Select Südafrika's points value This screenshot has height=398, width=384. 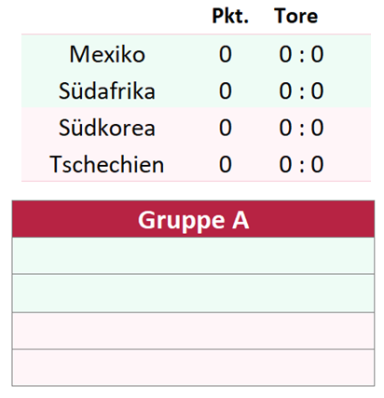225,91
